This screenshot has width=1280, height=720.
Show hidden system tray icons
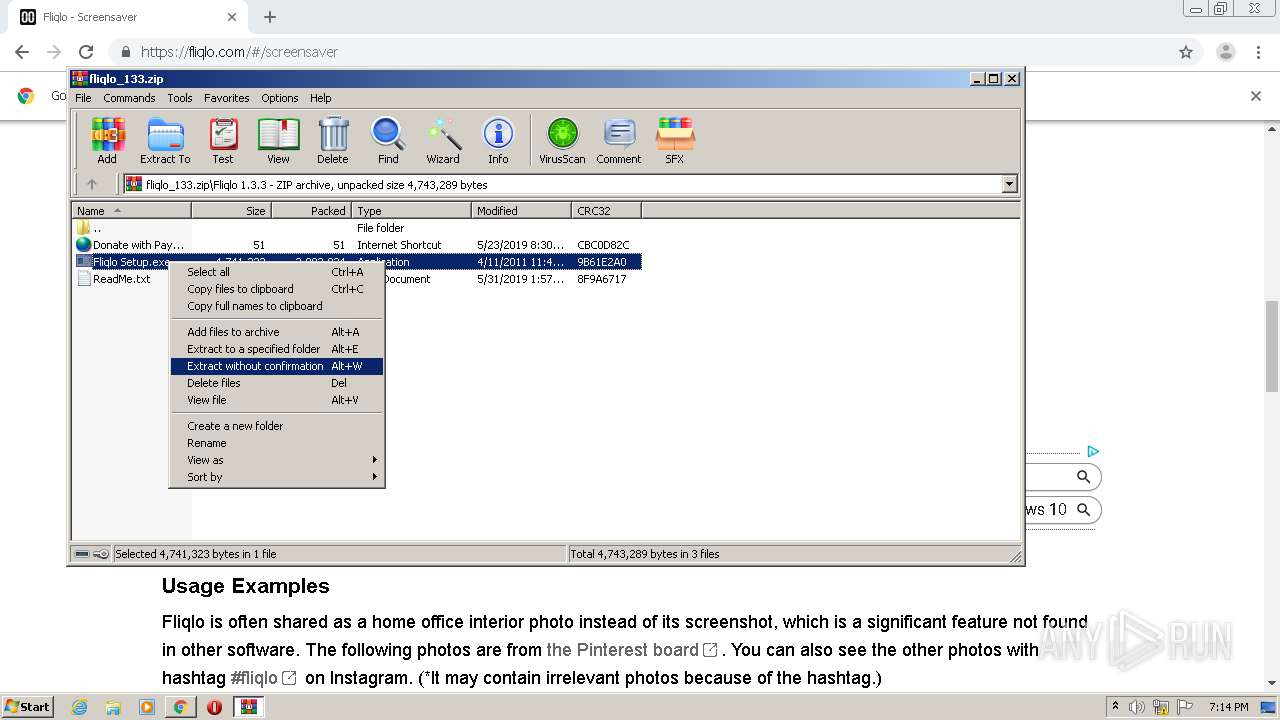pos(1115,707)
